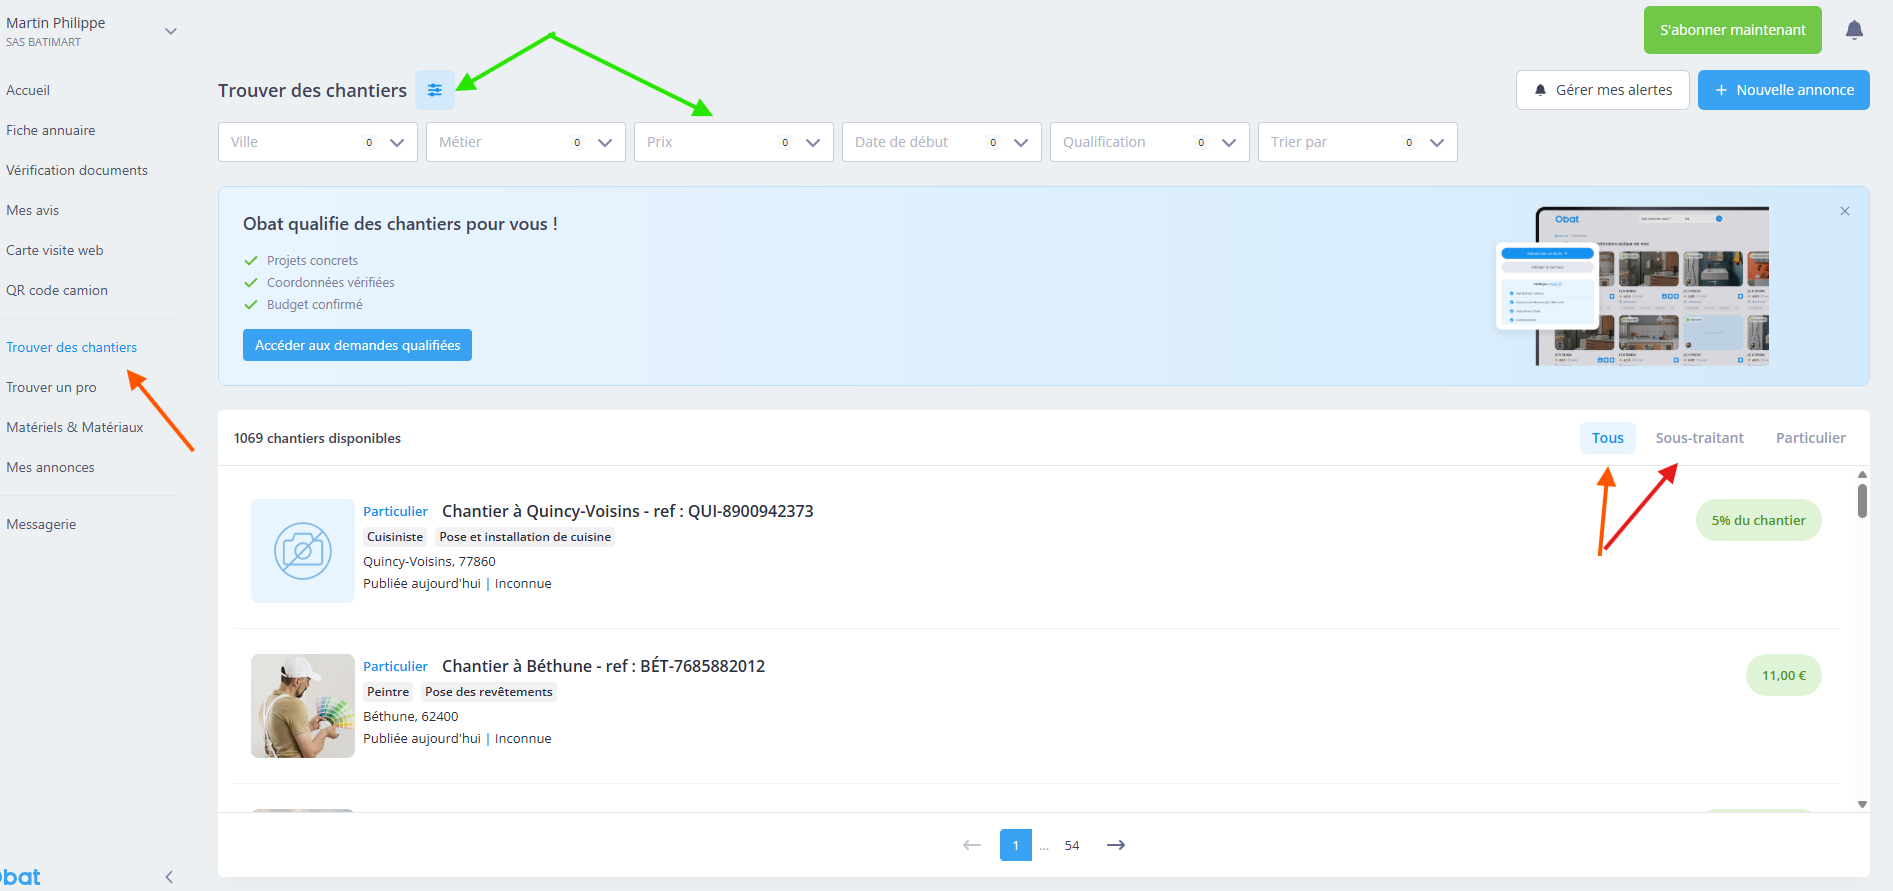Image resolution: width=1893 pixels, height=891 pixels.
Task: Click the no-photo placeholder for Quincy-Voisins
Action: tap(303, 551)
